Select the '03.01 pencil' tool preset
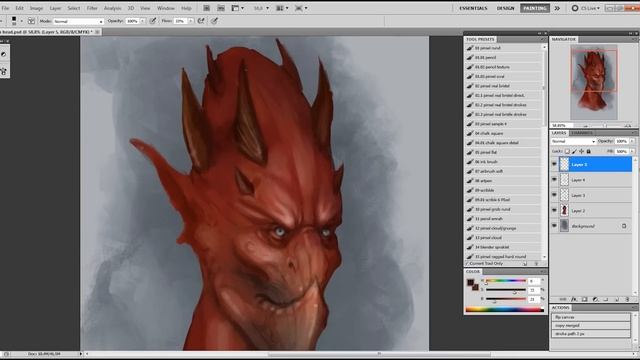Image resolution: width=640 pixels, height=360 pixels. [x=503, y=58]
